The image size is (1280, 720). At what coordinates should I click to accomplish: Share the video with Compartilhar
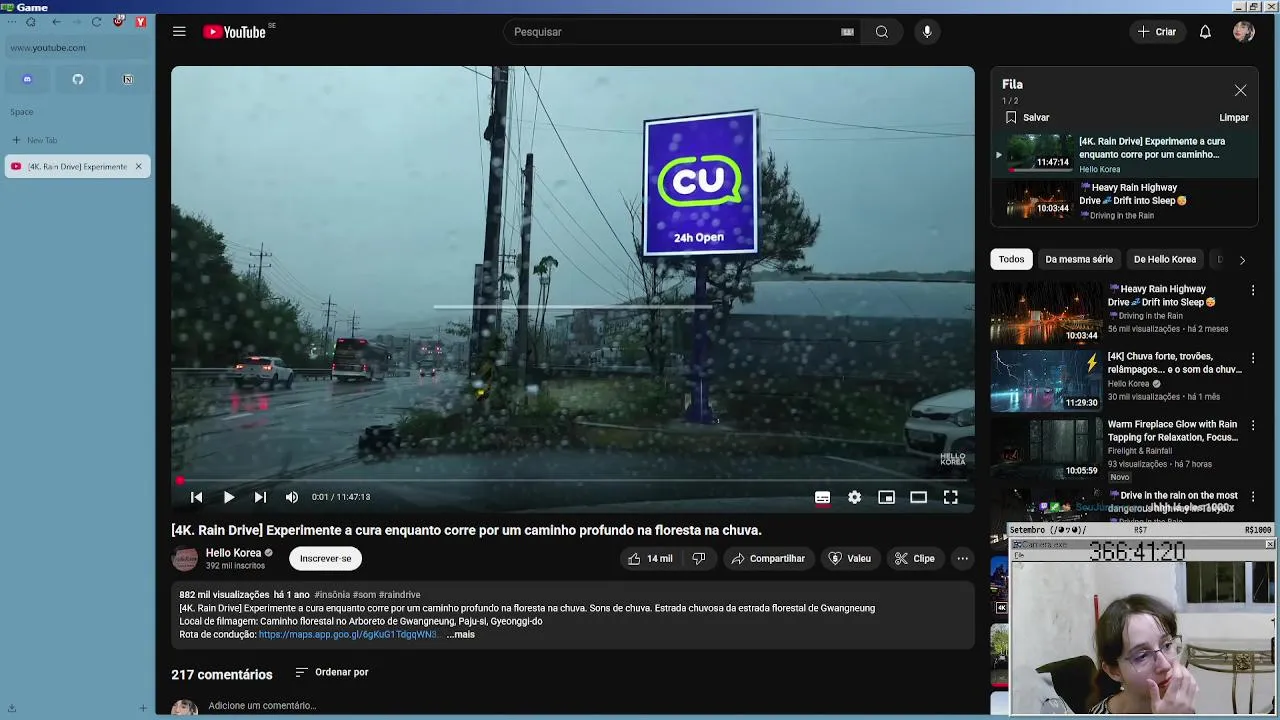click(768, 559)
